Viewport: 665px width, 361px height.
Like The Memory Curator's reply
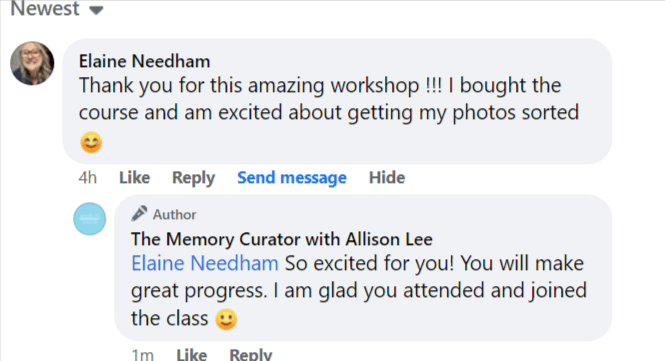tap(192, 355)
